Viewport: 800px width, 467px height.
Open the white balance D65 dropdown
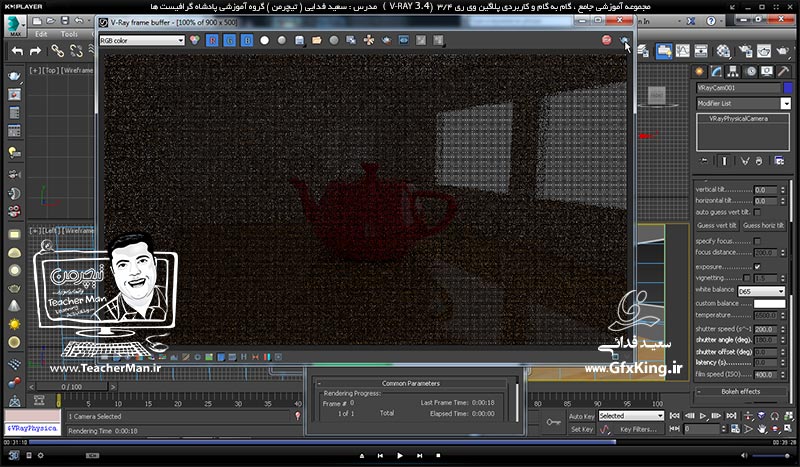pyautogui.click(x=761, y=291)
